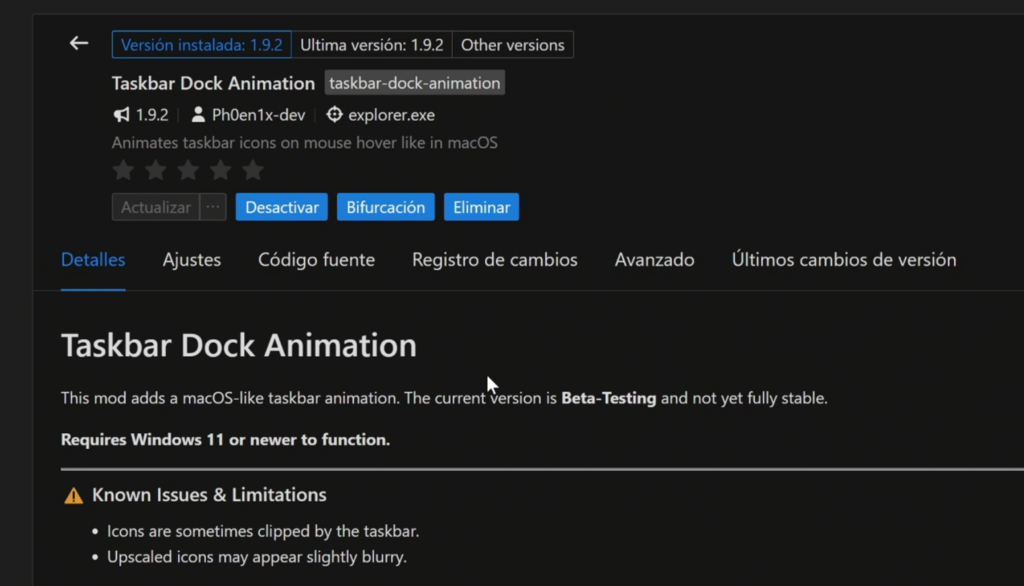Click the explorer.exe process label

[x=391, y=115]
